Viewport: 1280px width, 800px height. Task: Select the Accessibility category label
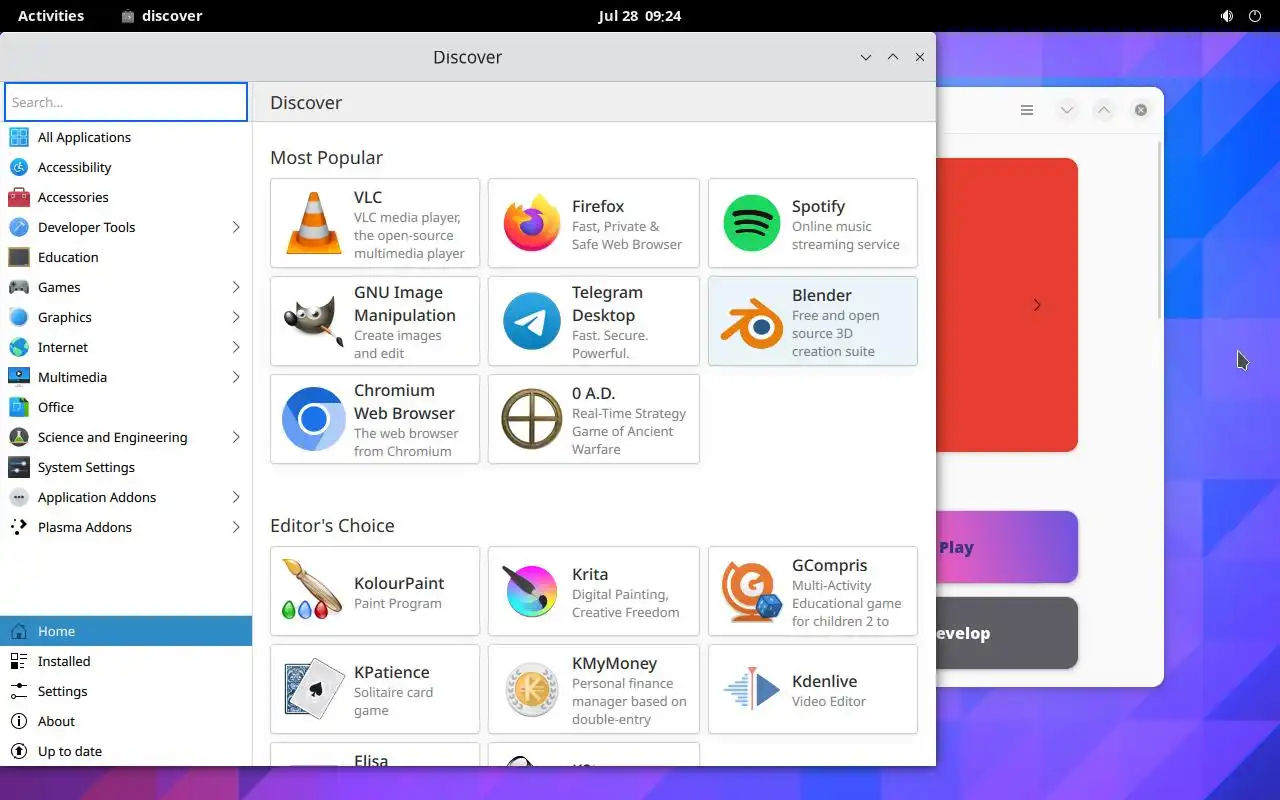pos(74,167)
